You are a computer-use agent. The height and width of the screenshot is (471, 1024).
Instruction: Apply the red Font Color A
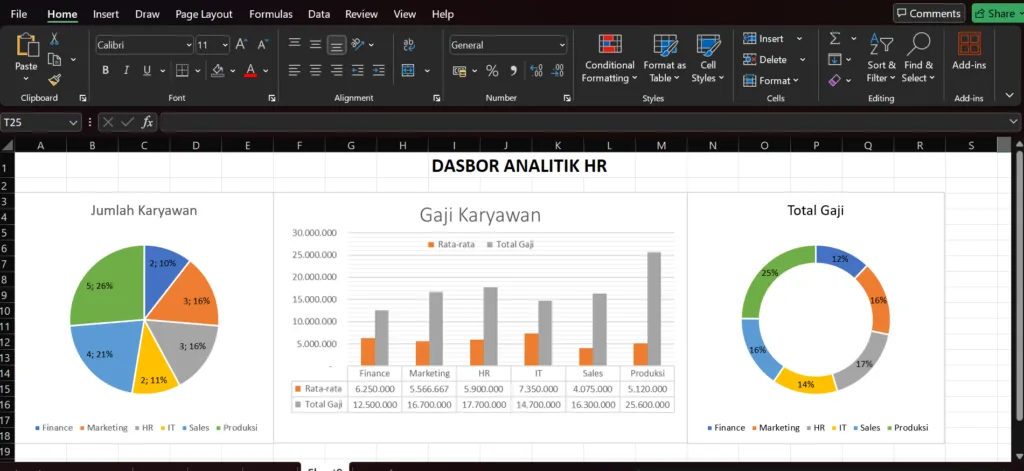250,71
